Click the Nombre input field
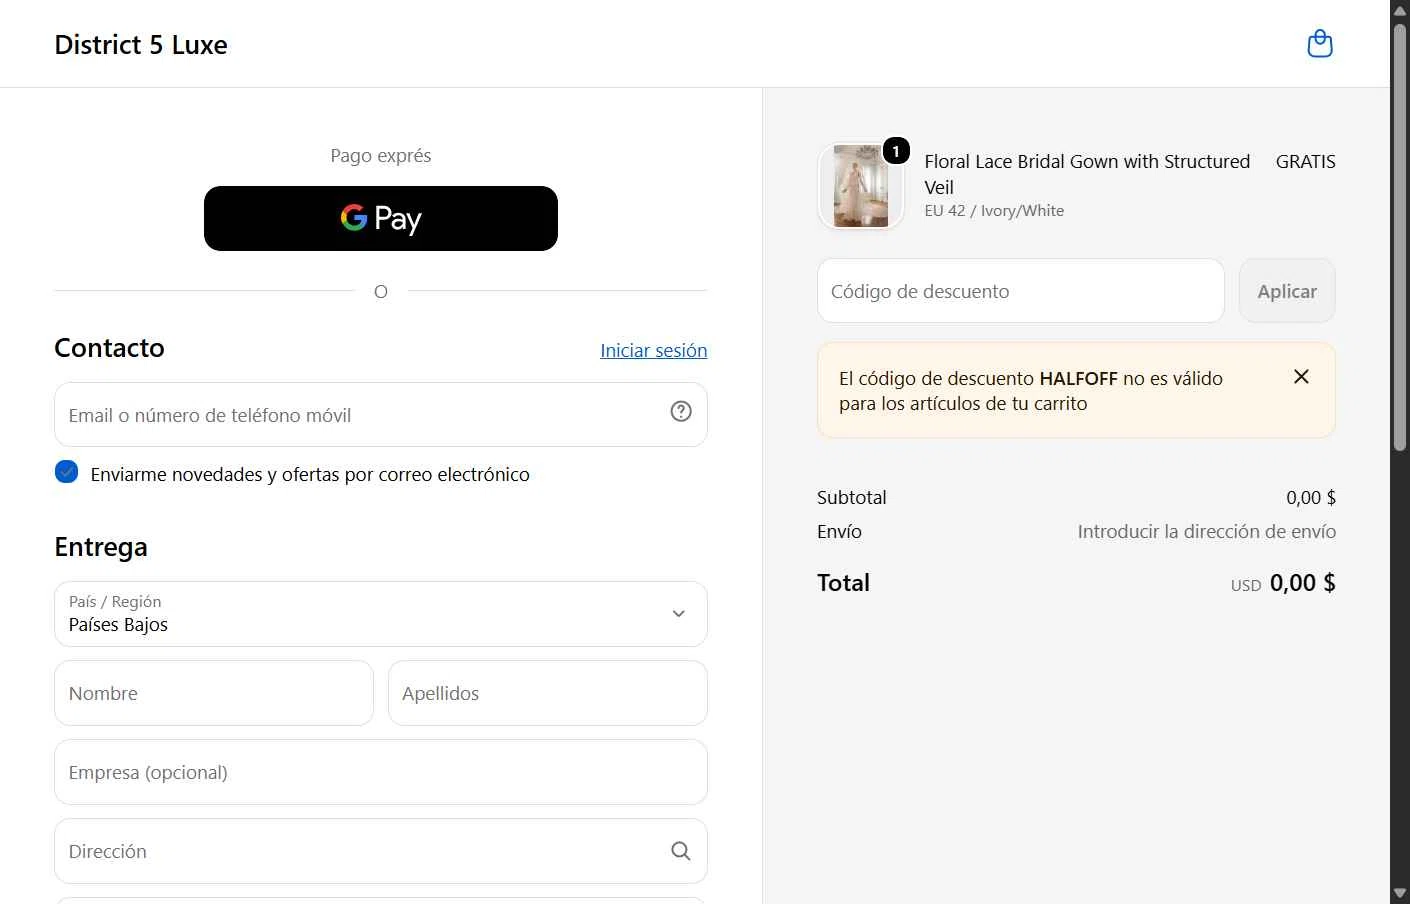The width and height of the screenshot is (1410, 904). [x=214, y=693]
